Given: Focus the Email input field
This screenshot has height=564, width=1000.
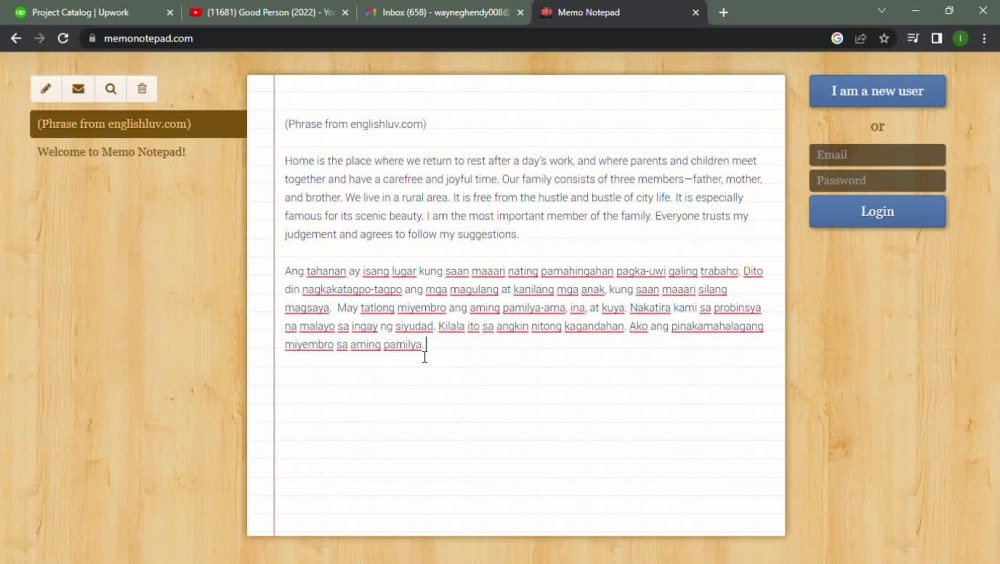Looking at the screenshot, I should click(x=877, y=154).
